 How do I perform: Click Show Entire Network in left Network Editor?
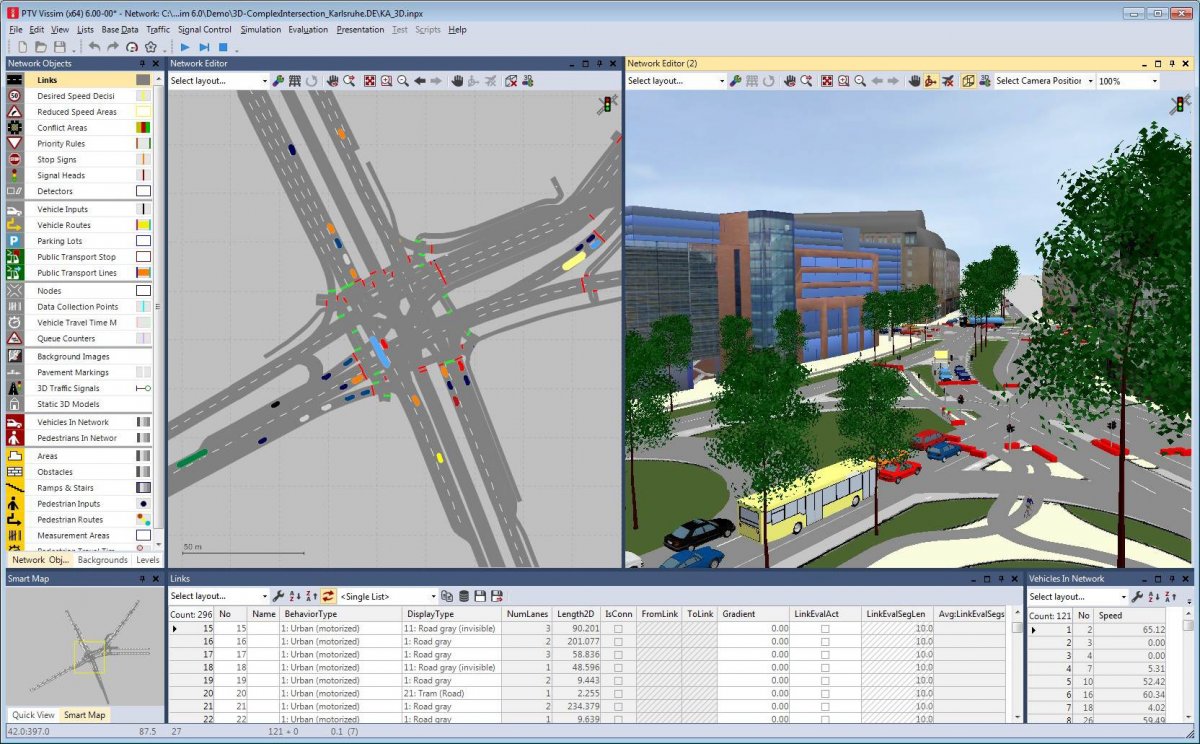pos(369,81)
